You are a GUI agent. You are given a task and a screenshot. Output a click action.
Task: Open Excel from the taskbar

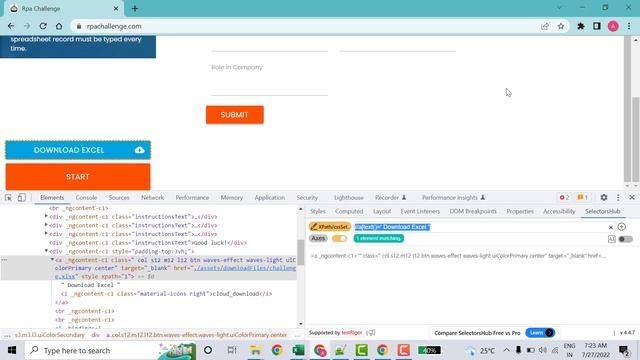(x=298, y=350)
